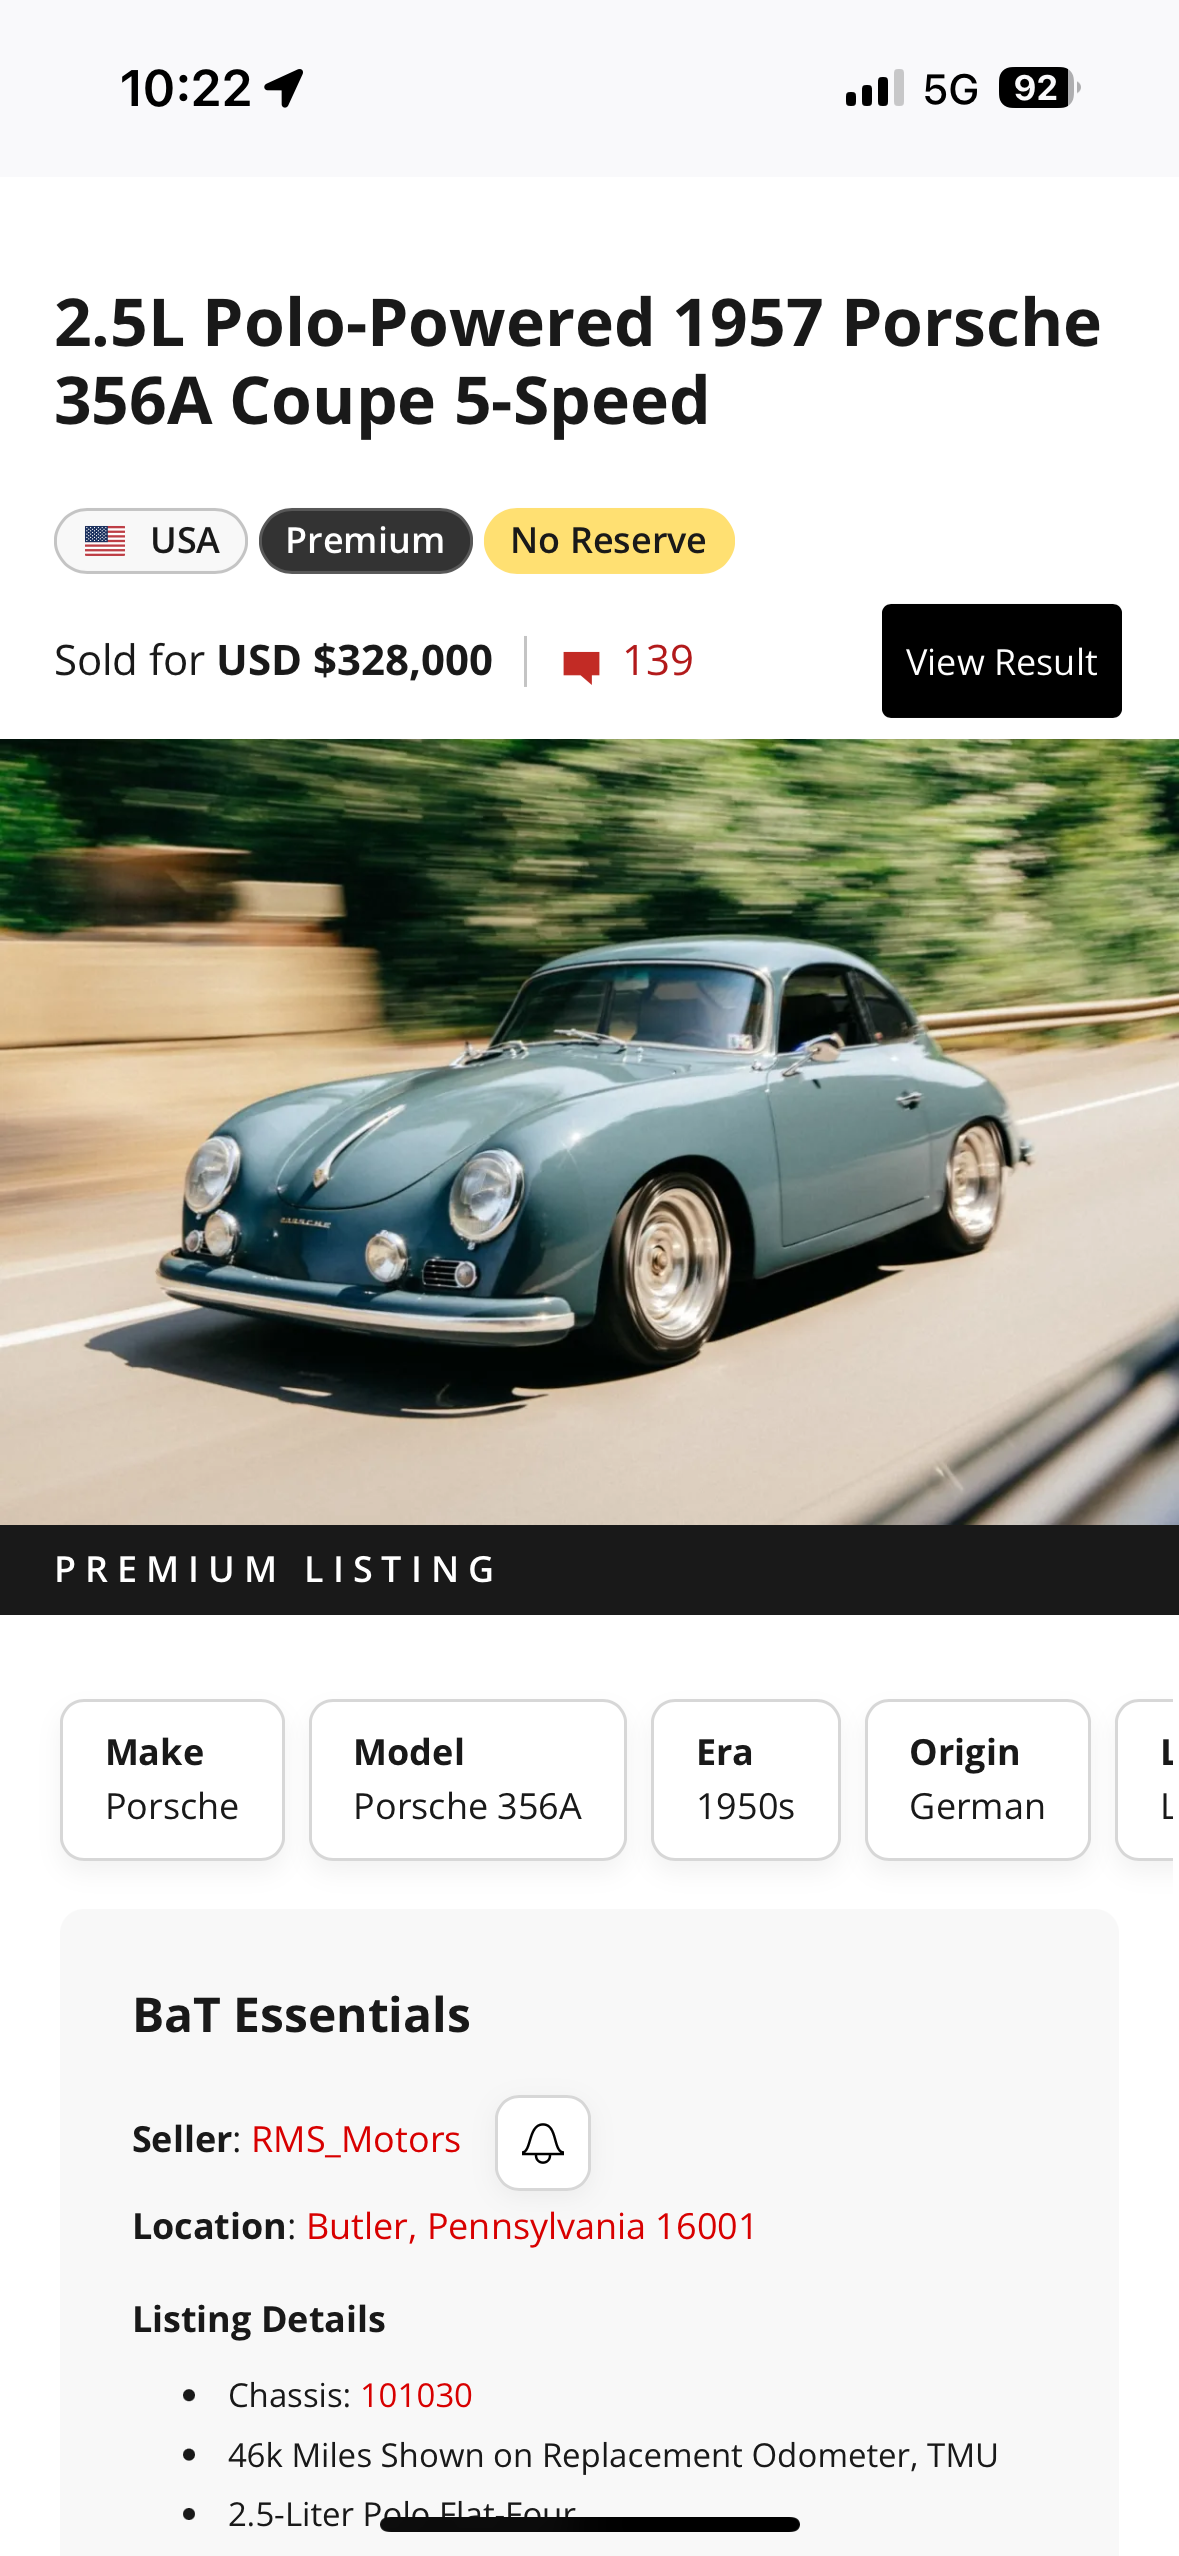Open the 139 comments count
This screenshot has width=1179, height=2556.
(x=658, y=661)
